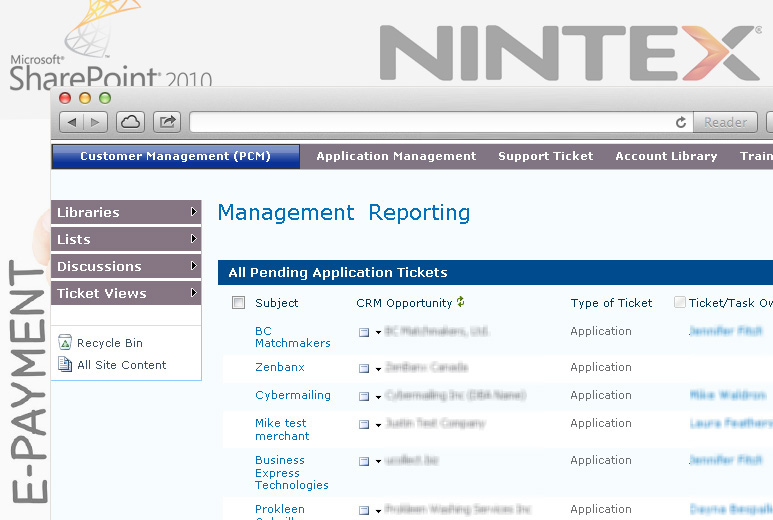Go to the Account Library tab
773x520 pixels.
click(666, 156)
